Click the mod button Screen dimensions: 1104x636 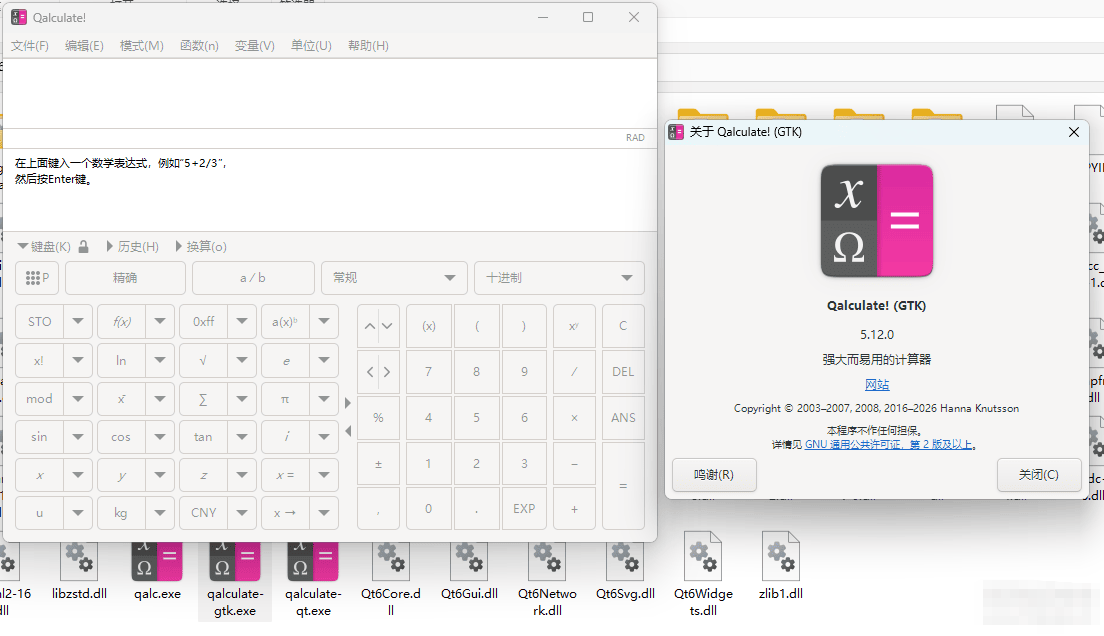(x=39, y=399)
